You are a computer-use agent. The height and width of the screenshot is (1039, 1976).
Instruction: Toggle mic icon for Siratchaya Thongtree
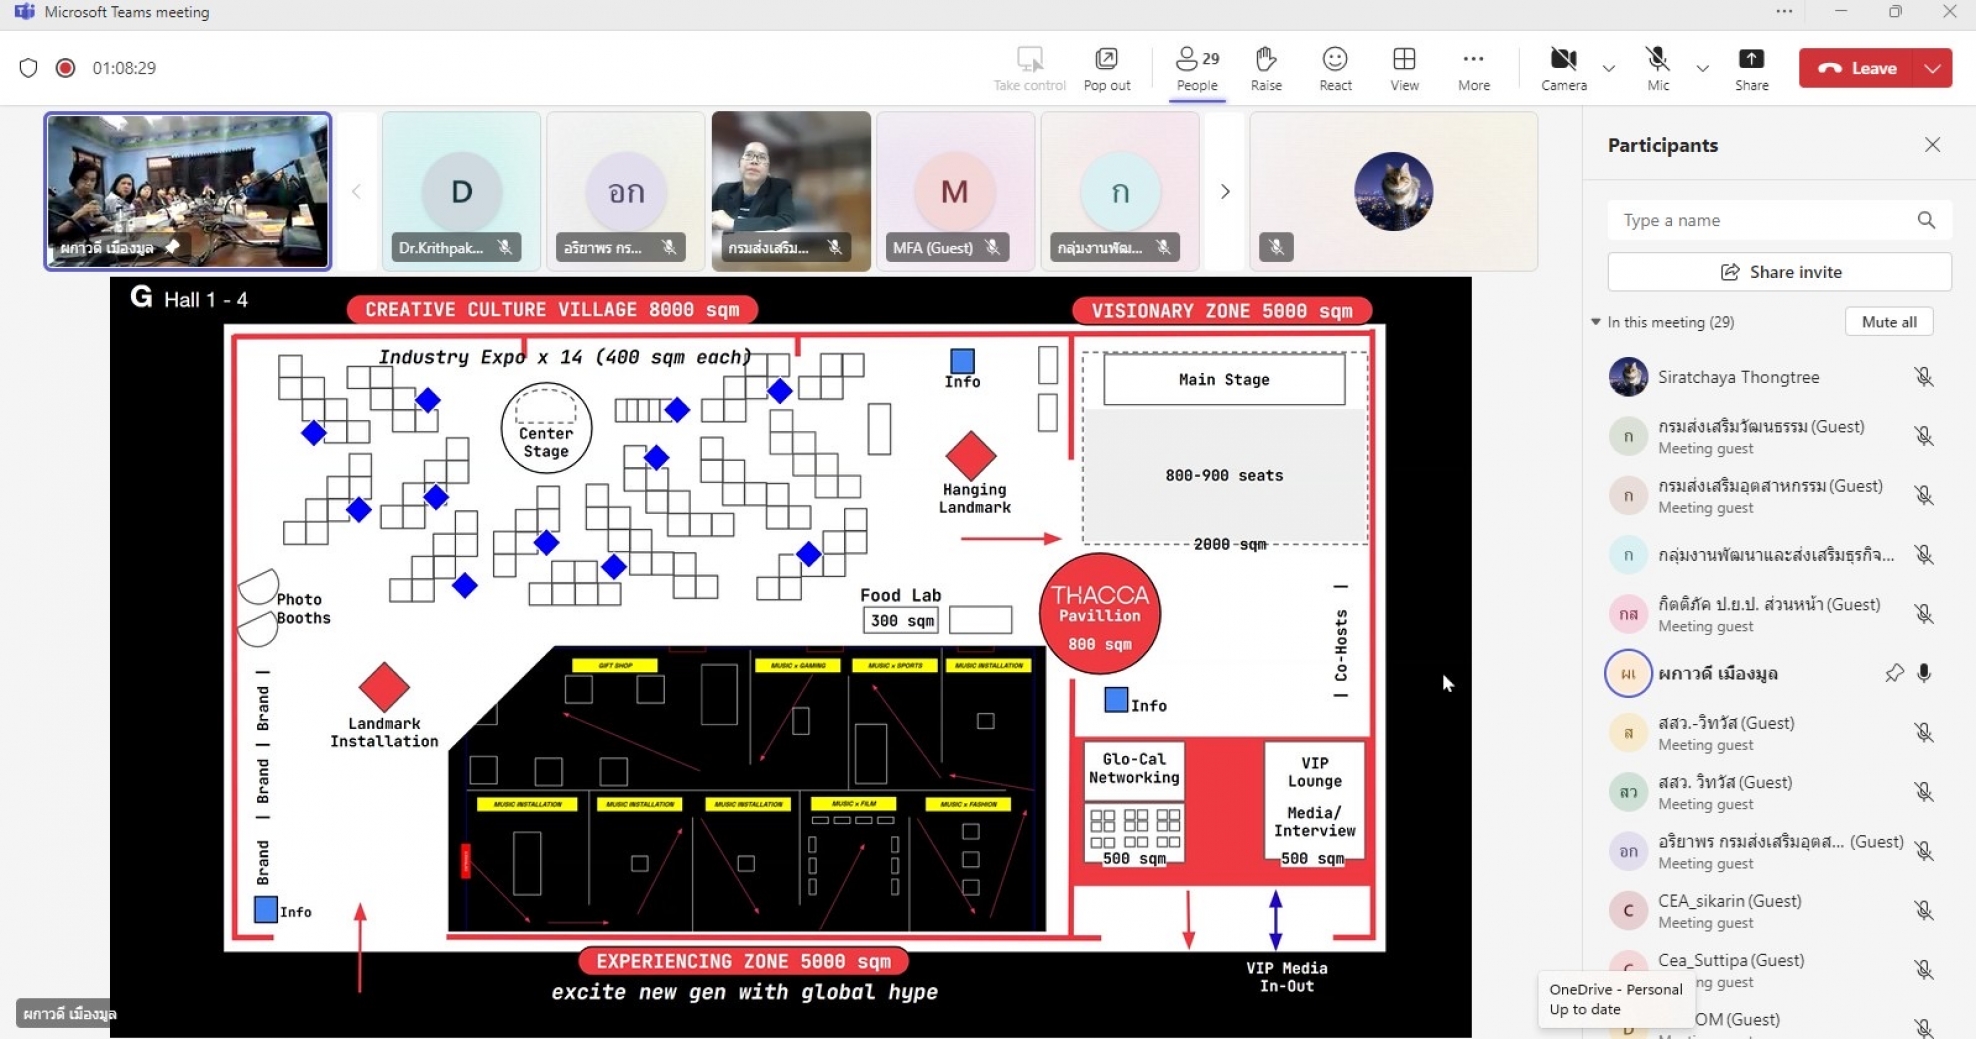[1923, 377]
